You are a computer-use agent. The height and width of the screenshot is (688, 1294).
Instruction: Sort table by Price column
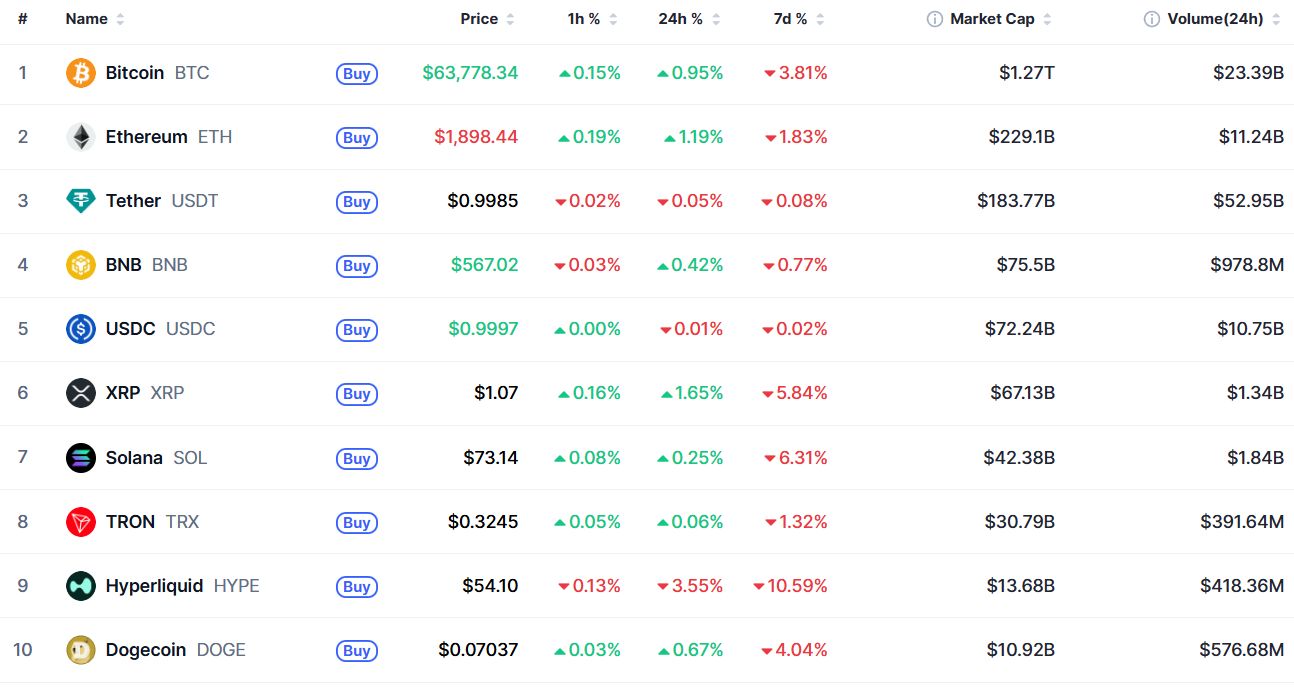(x=488, y=19)
